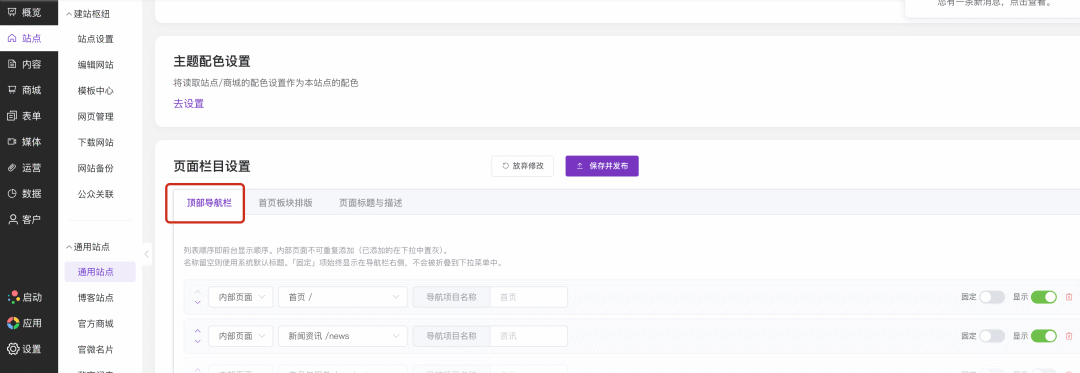1080x373 pixels.
Task: Open 概览 in the dark sidebar
Action: [x=25, y=12]
